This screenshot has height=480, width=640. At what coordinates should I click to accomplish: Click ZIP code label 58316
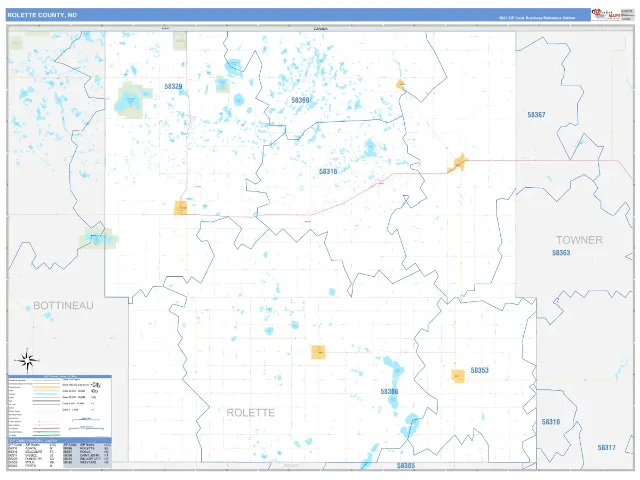[x=328, y=171]
